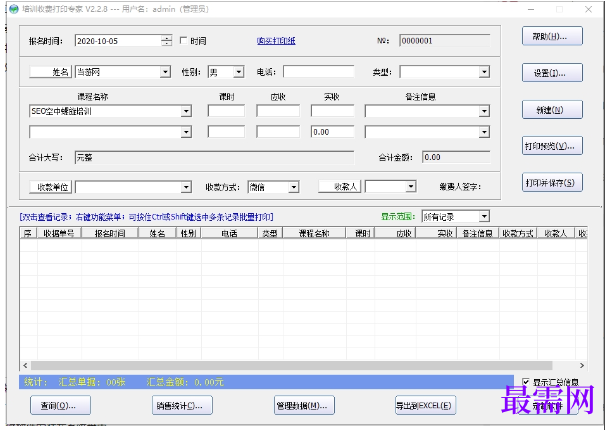Expand the second row course name dropdown

coord(186,132)
